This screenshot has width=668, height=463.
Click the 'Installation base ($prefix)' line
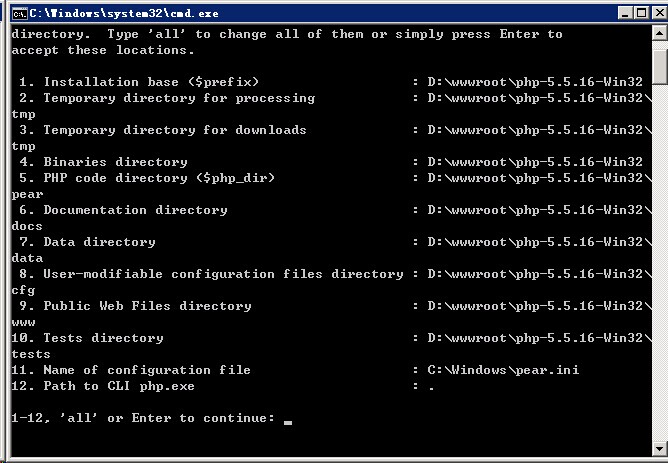[x=151, y=82]
